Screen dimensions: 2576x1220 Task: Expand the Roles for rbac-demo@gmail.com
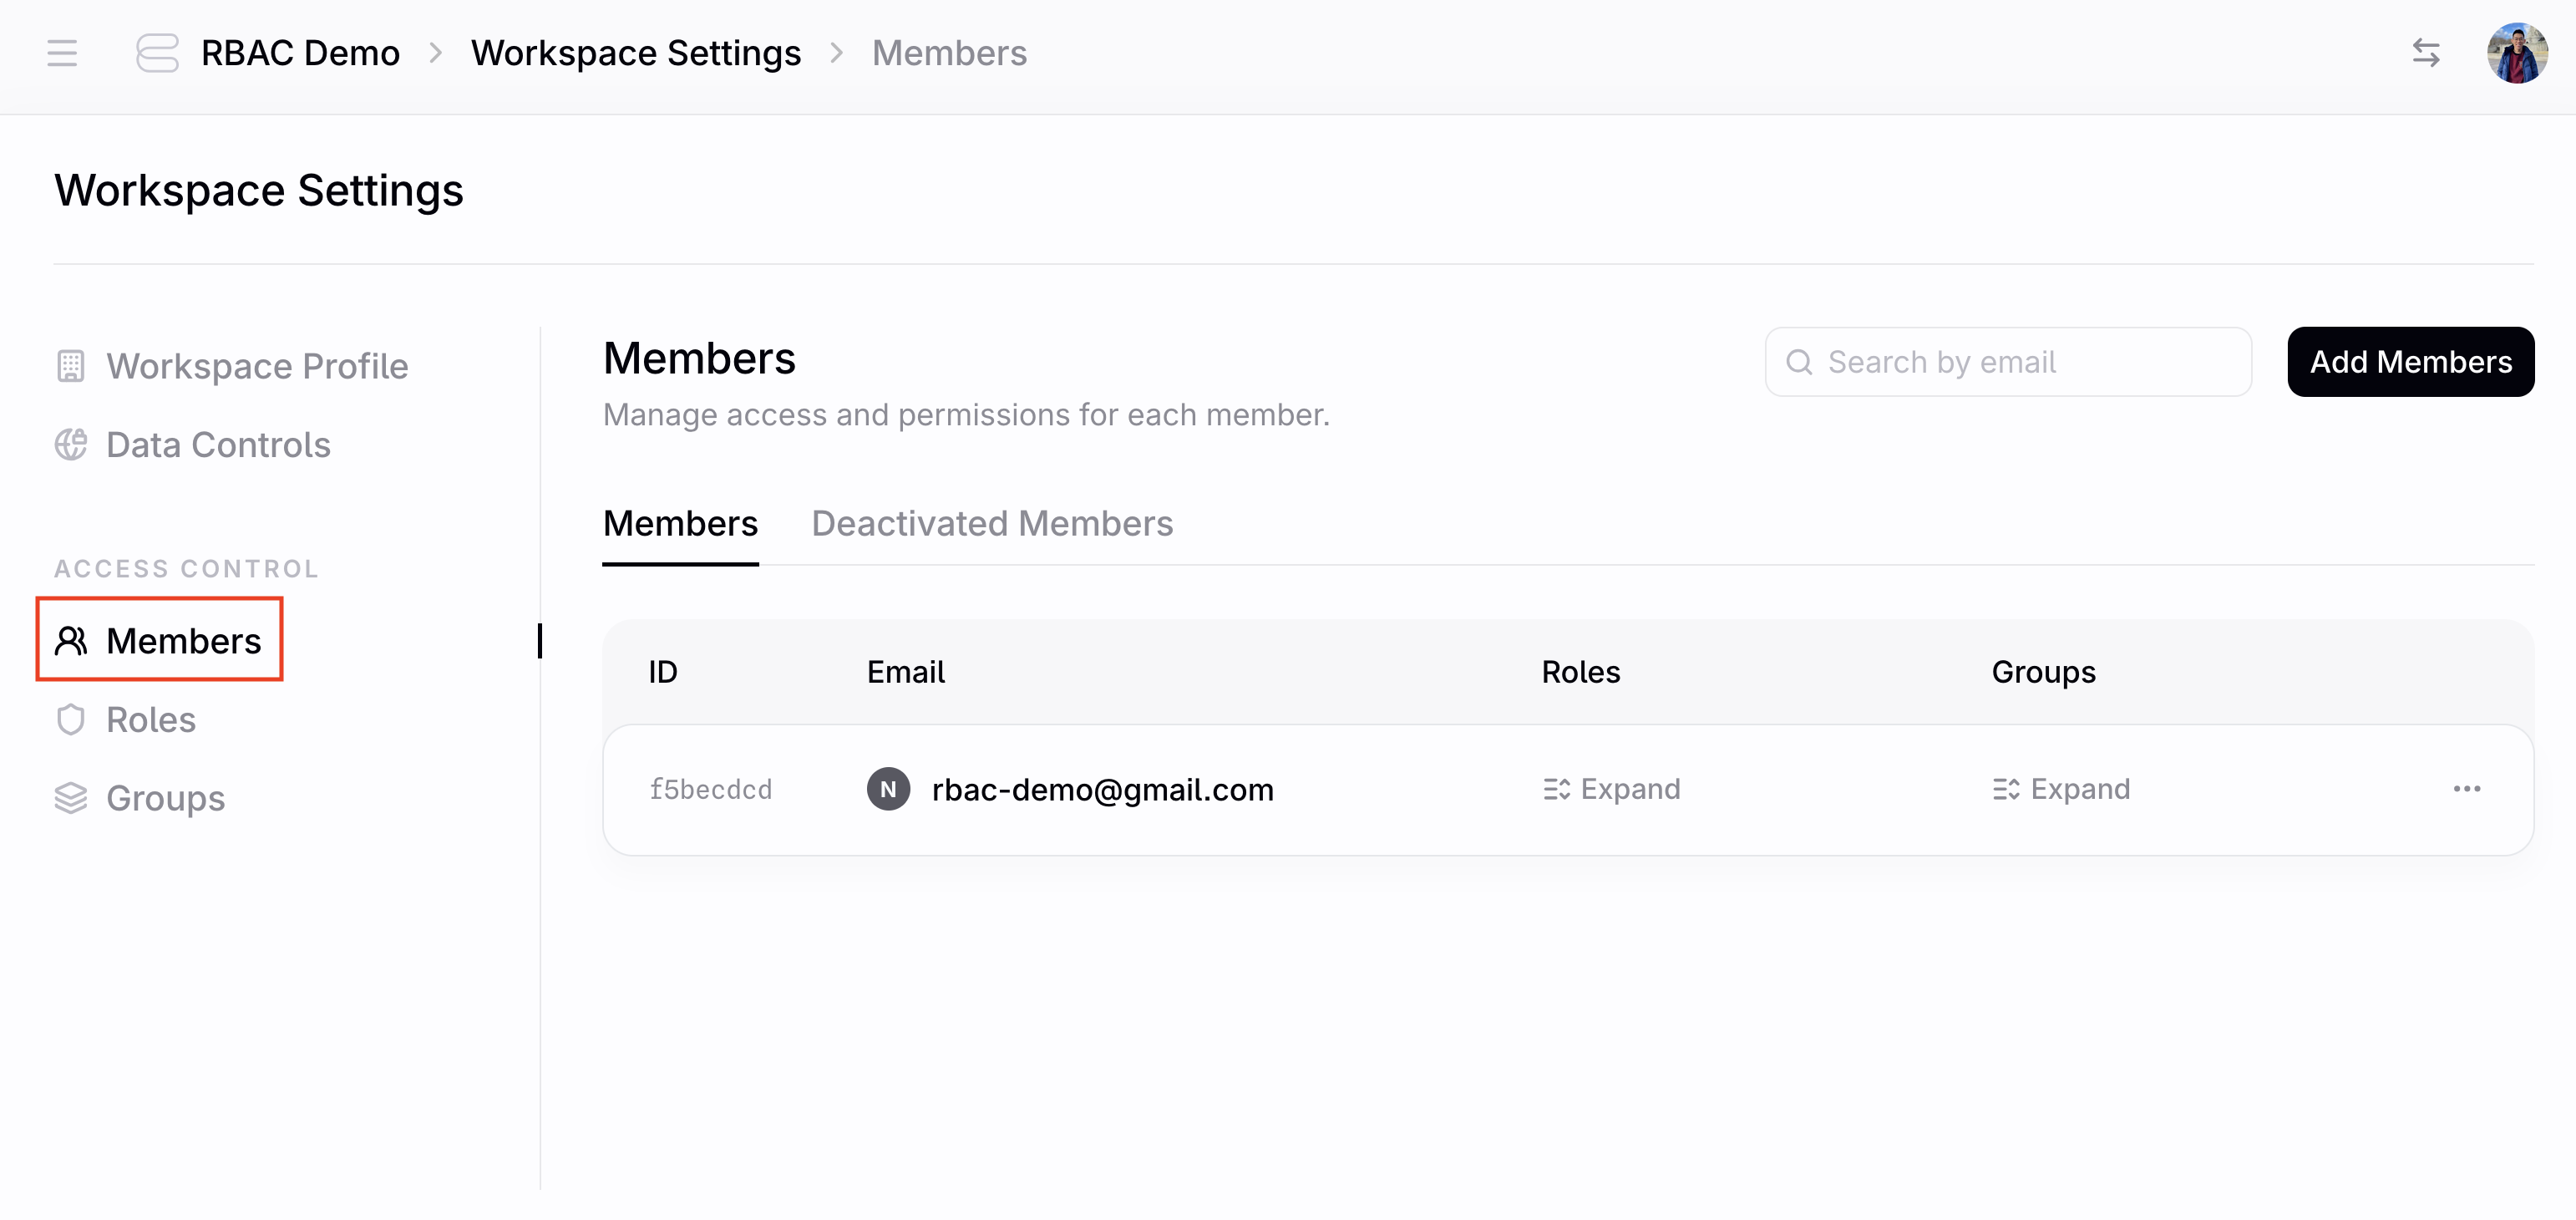pos(1611,789)
